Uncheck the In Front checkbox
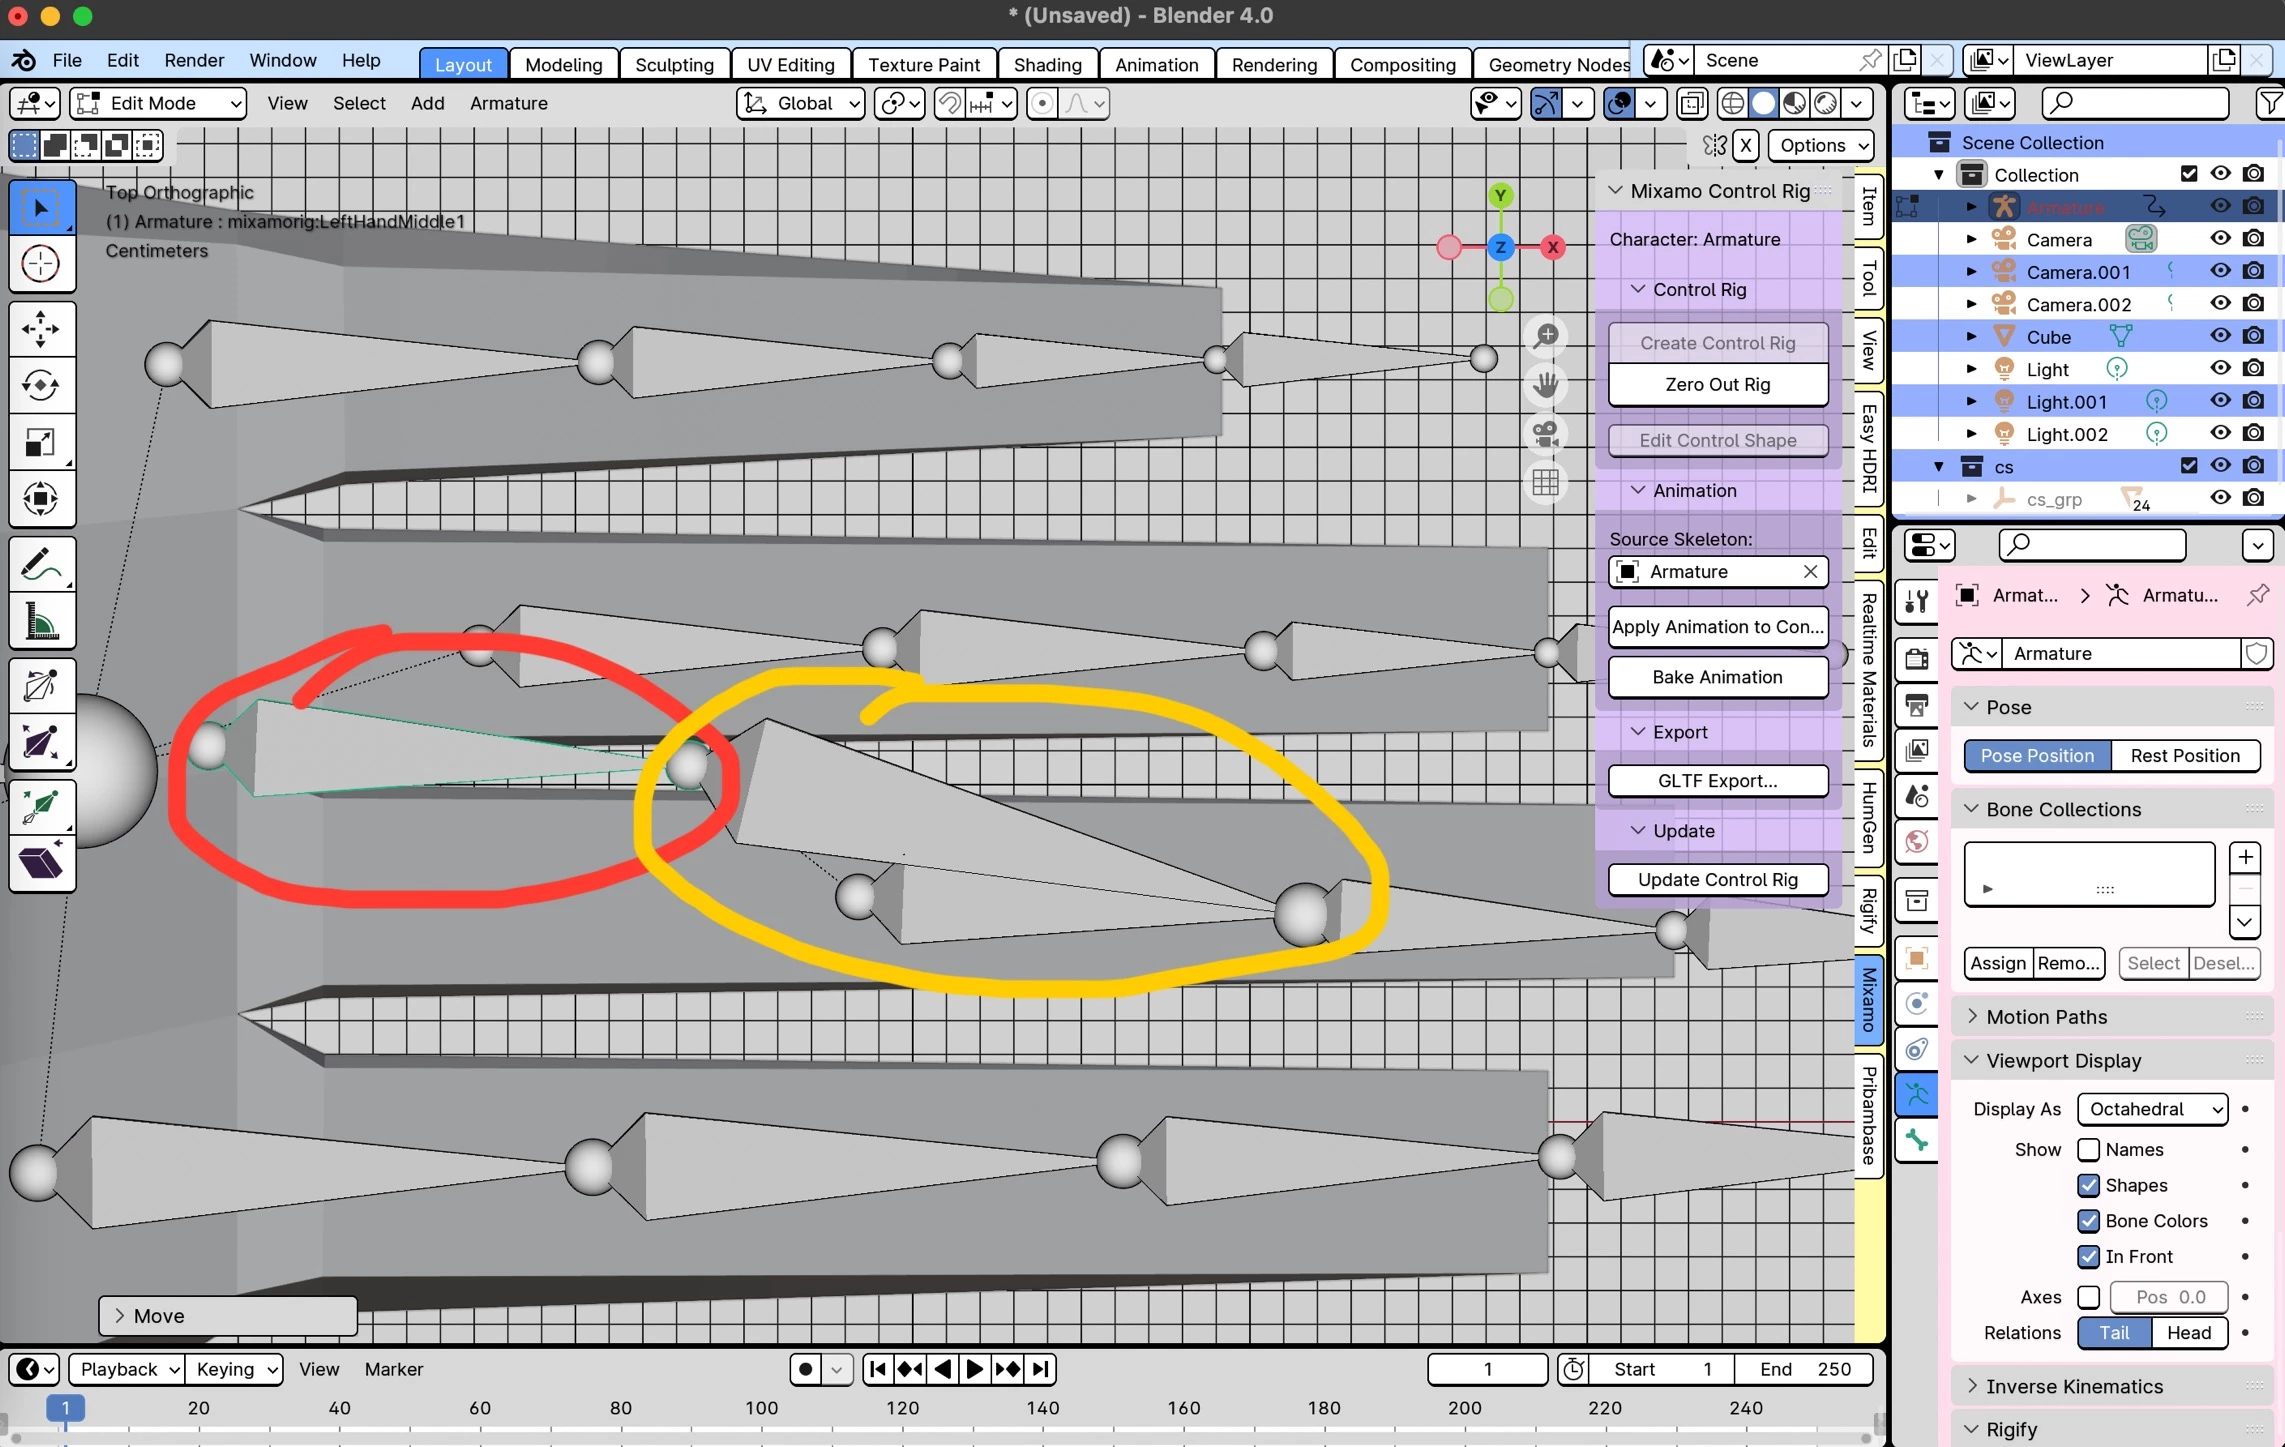The width and height of the screenshot is (2285, 1447). pos(2088,1256)
